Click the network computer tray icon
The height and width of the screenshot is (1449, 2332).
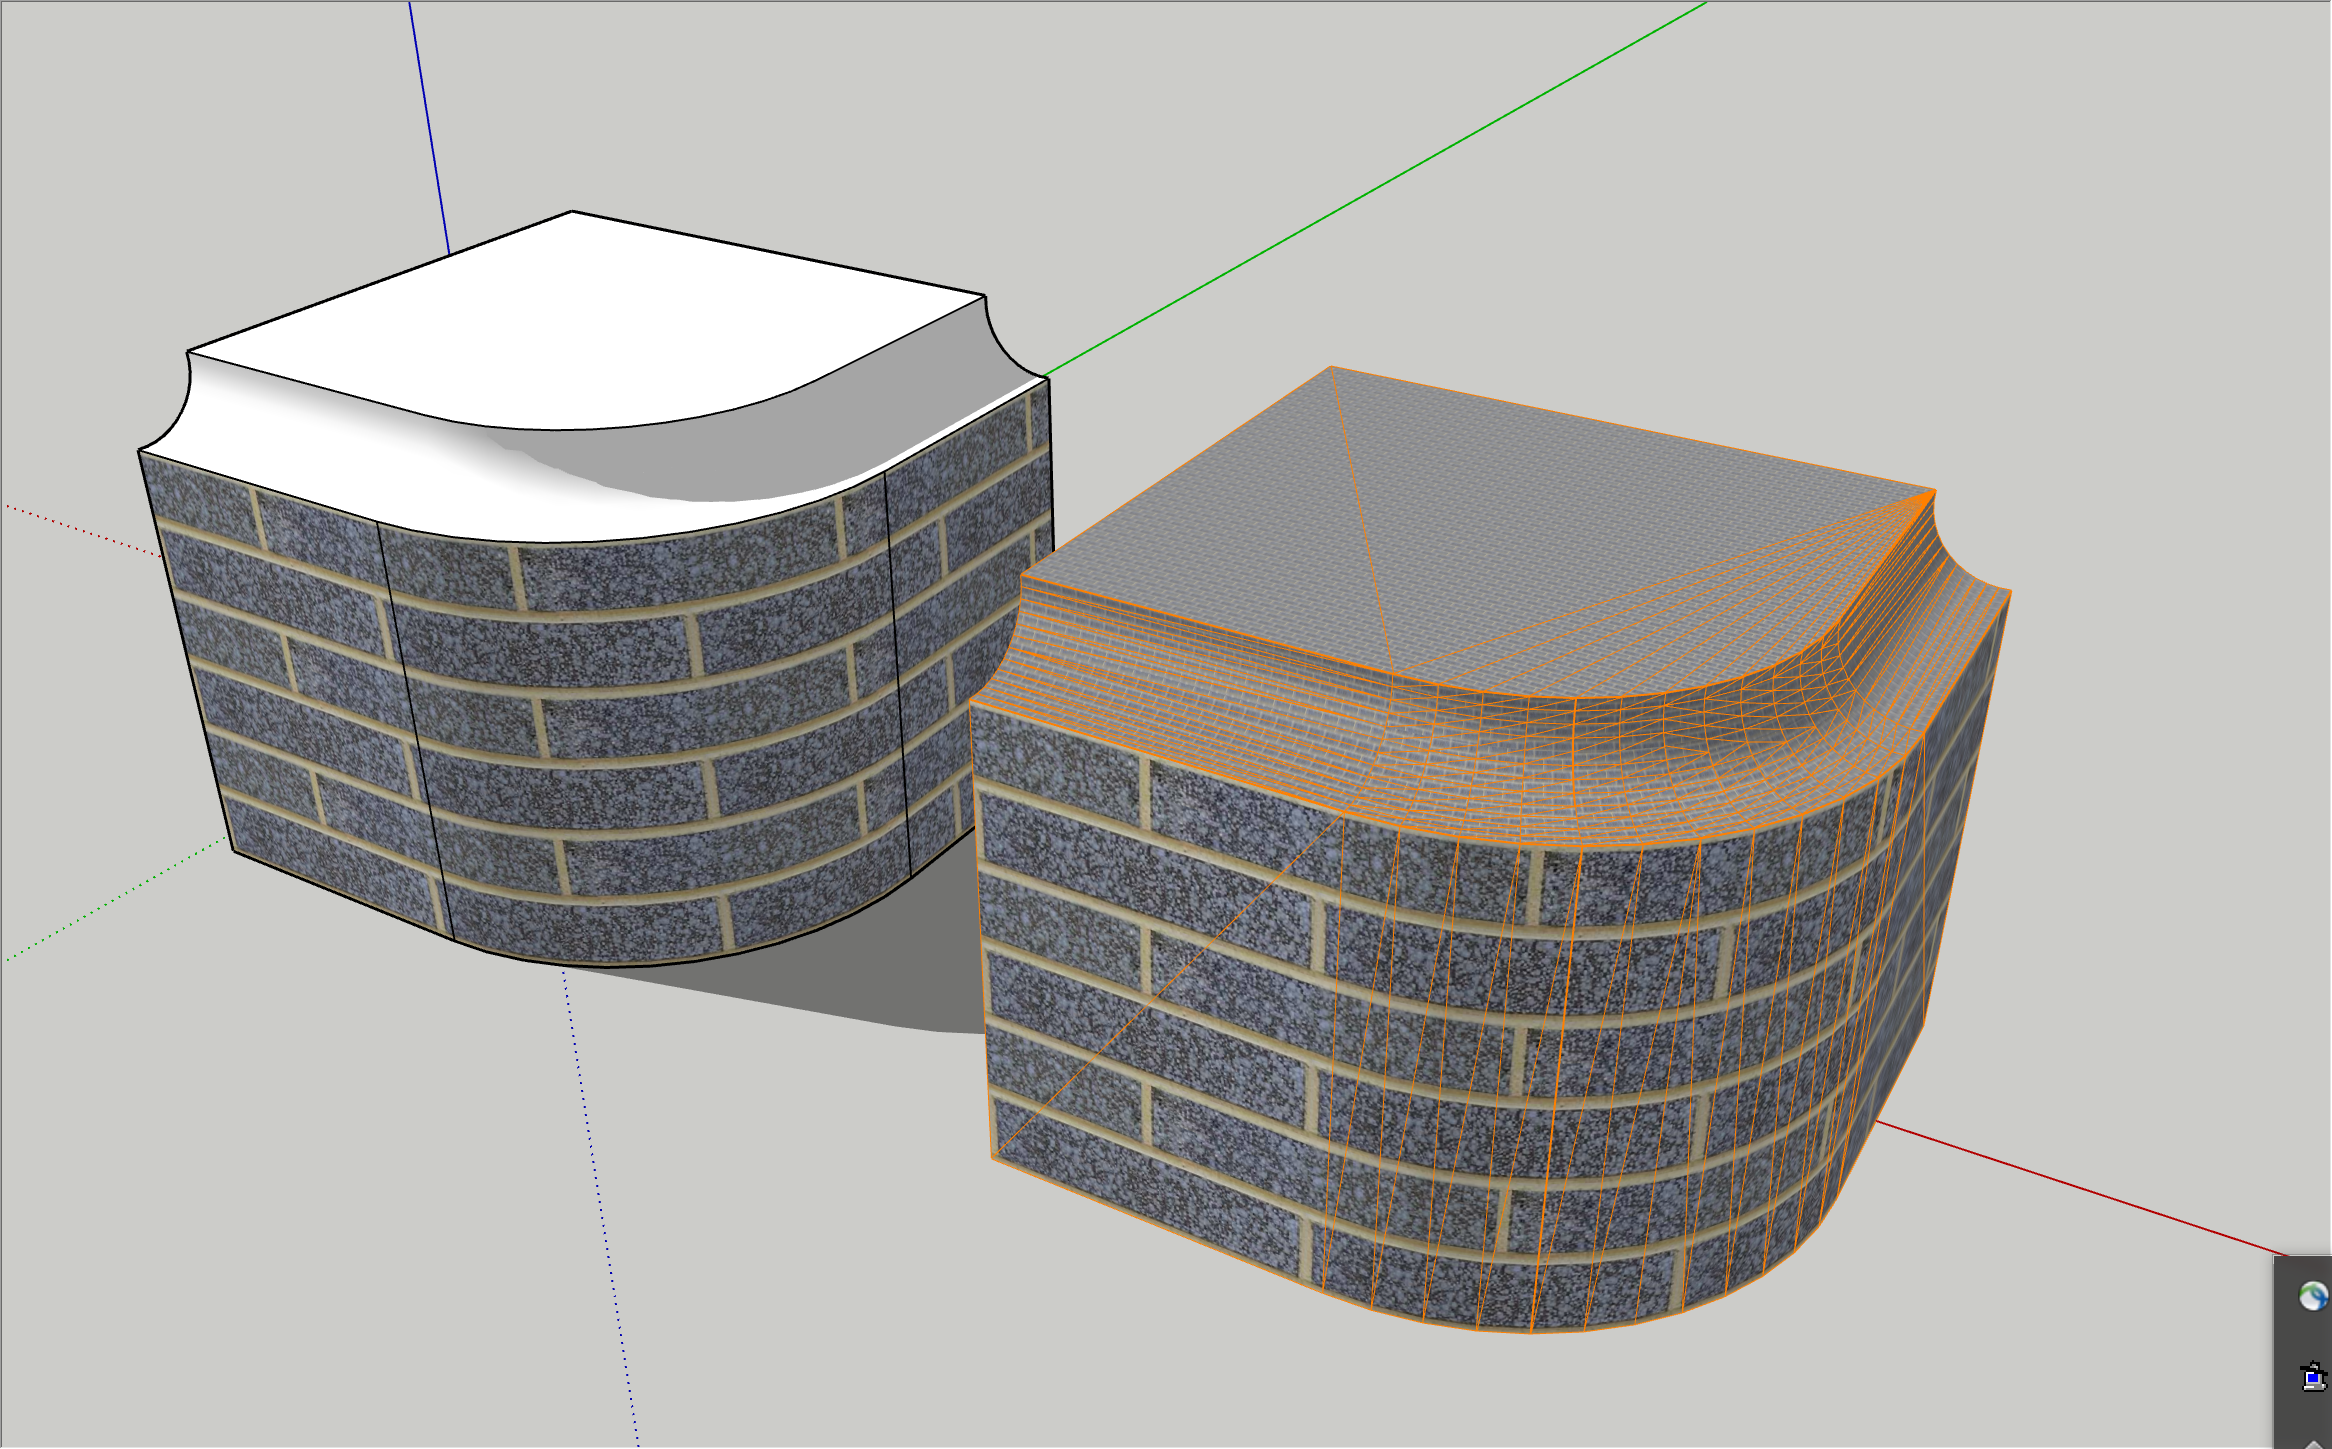(2312, 1377)
